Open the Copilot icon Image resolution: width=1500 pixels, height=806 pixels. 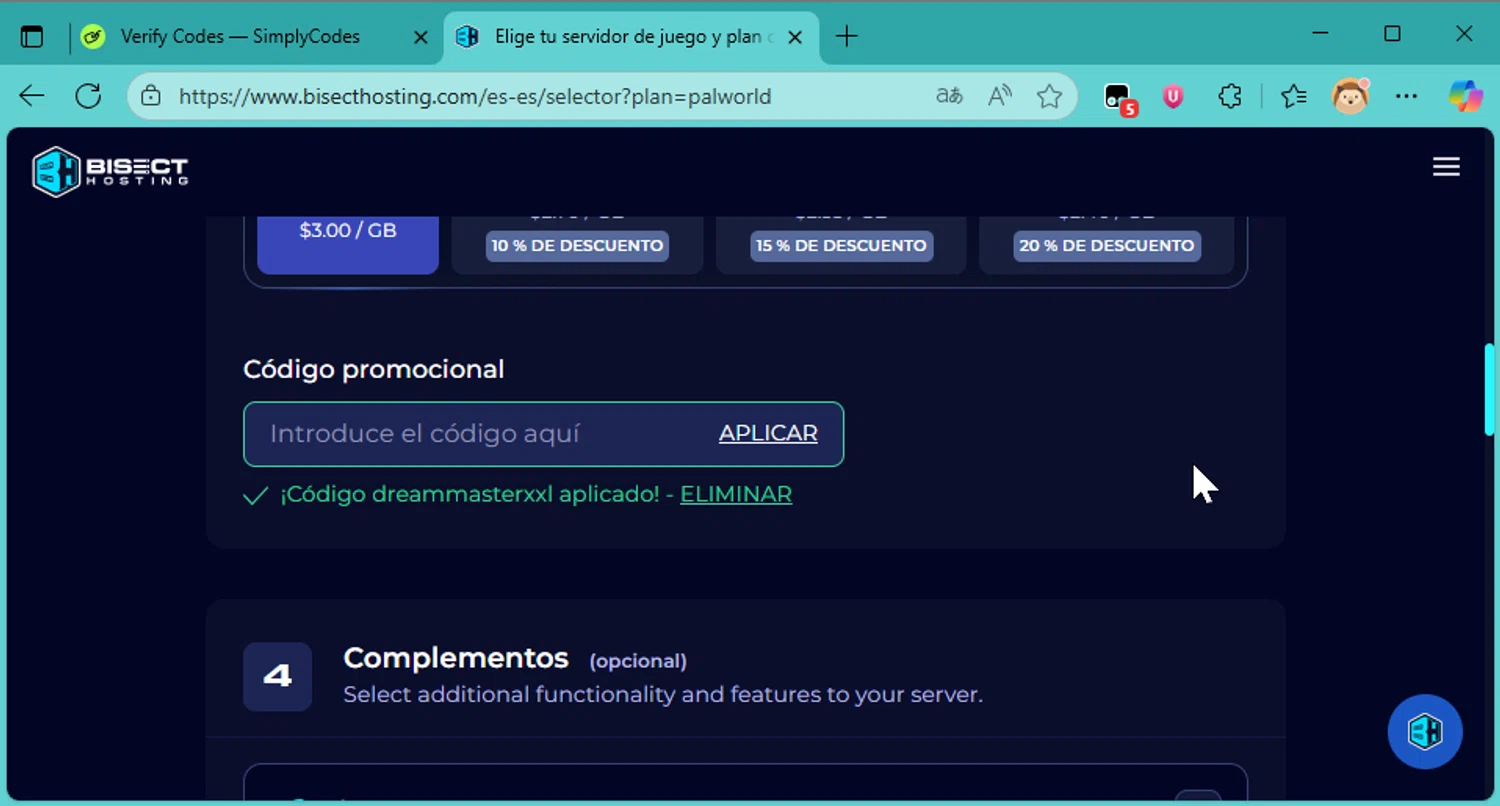pos(1466,96)
